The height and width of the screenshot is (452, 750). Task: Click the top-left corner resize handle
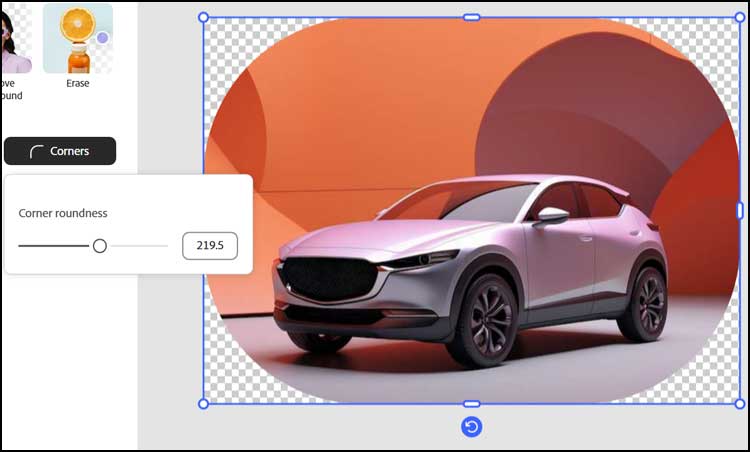pos(203,18)
